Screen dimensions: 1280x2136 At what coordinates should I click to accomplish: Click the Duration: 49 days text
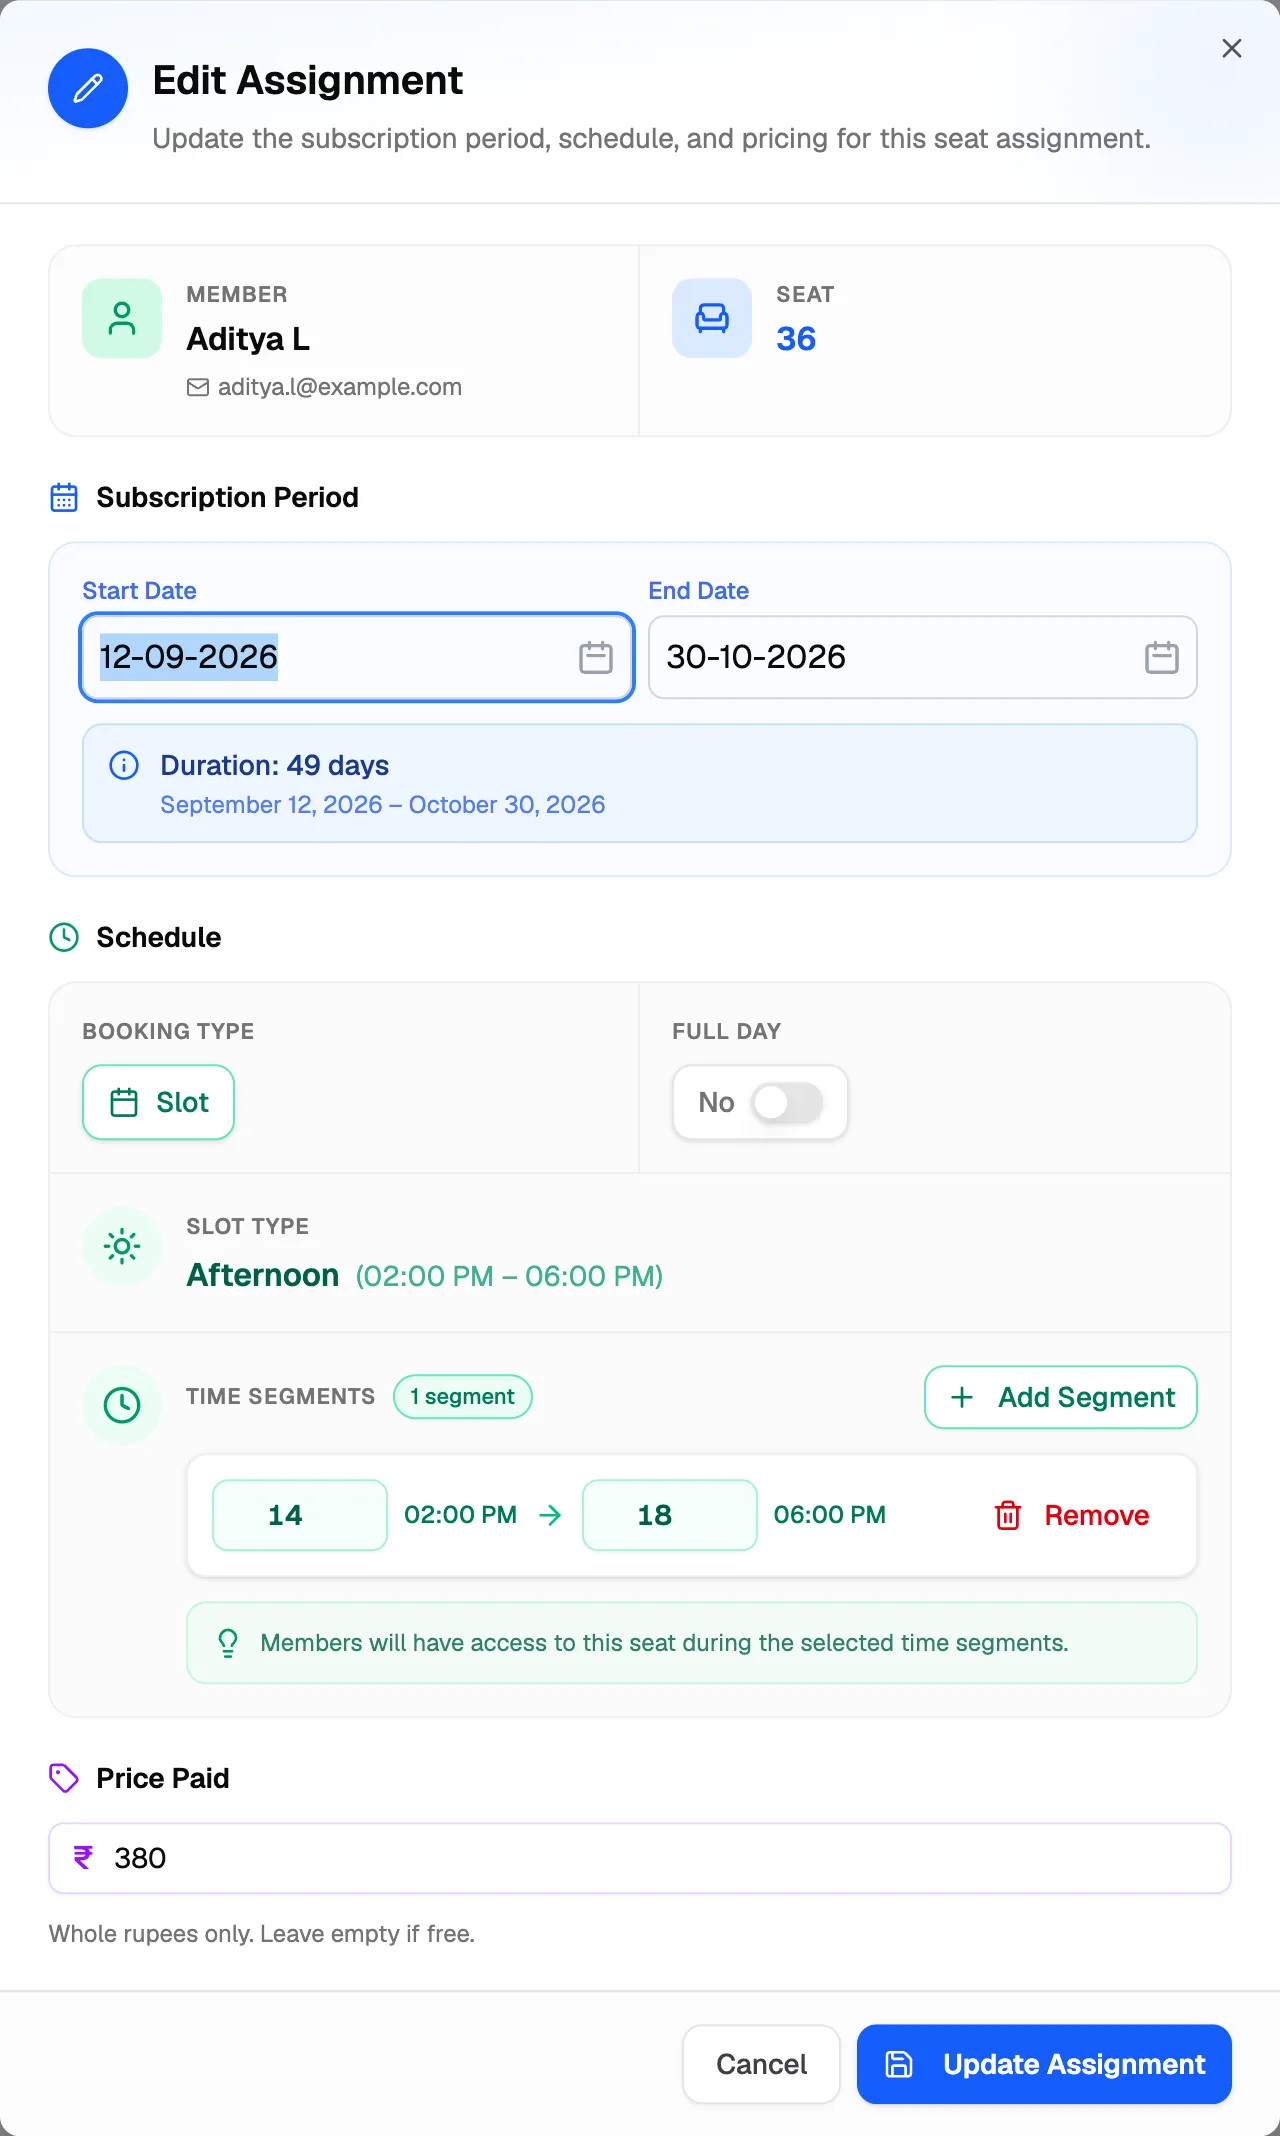(275, 766)
